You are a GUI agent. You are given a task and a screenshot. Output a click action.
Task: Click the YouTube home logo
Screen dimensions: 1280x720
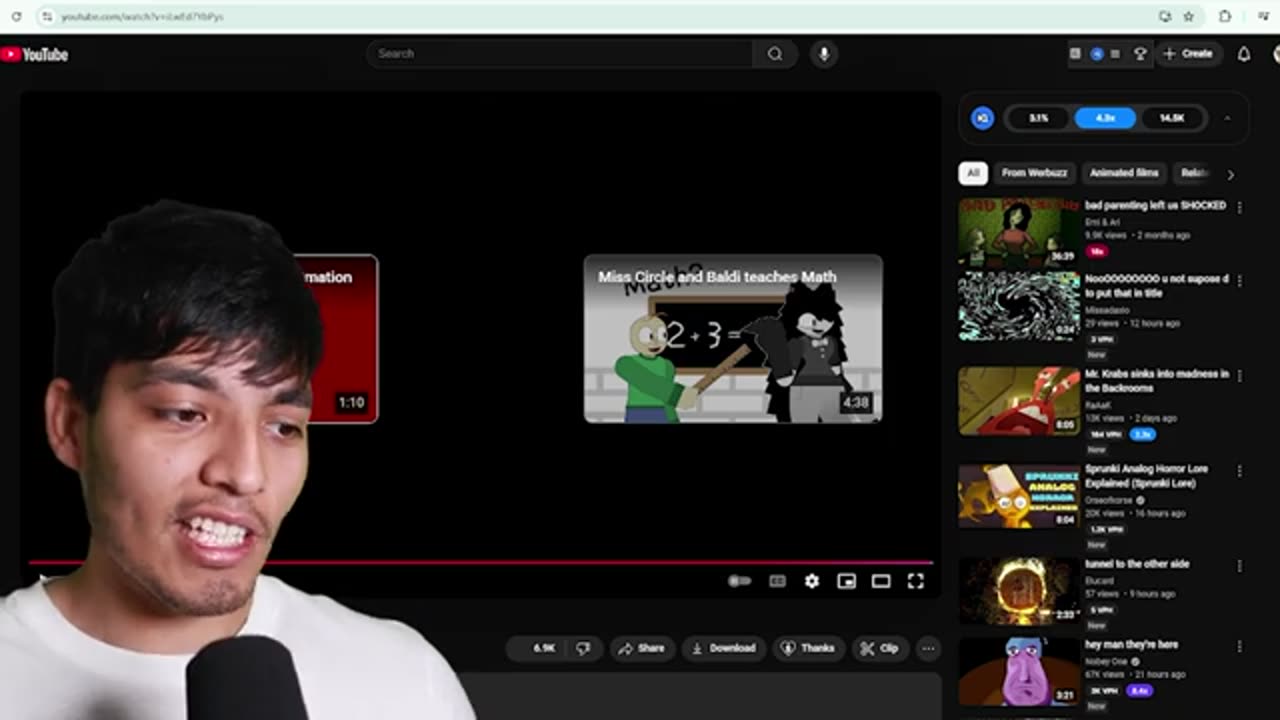click(x=35, y=54)
